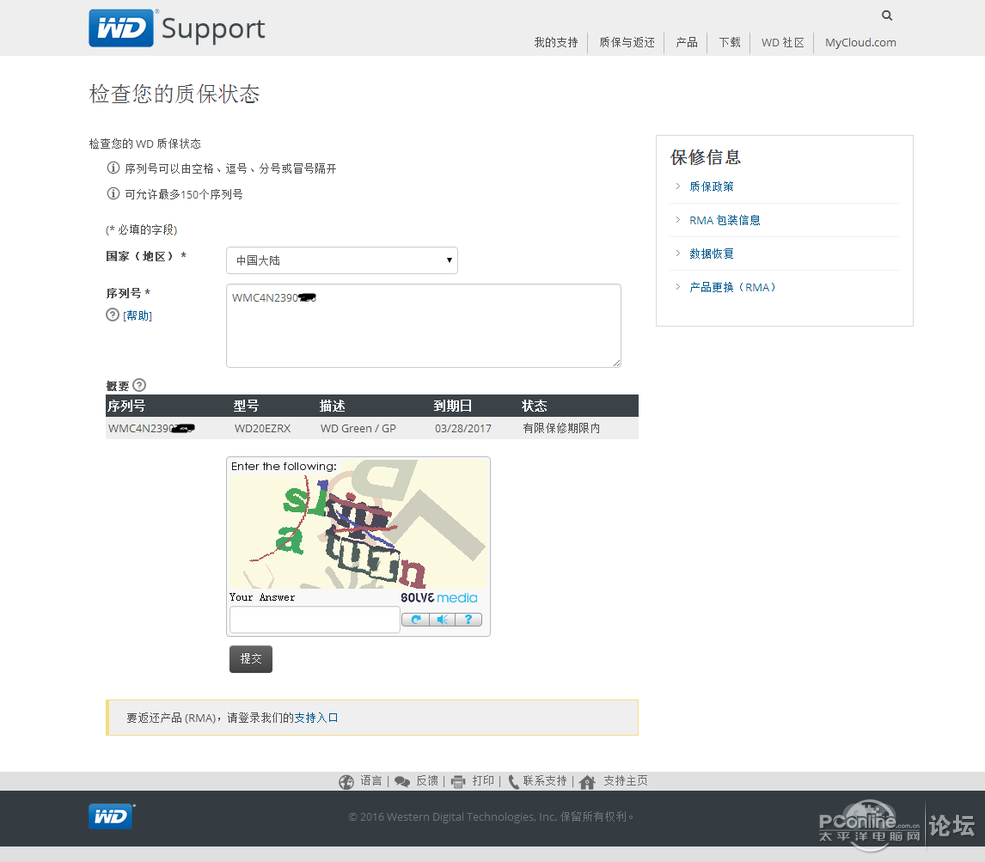Click the info icon beside 150 serials hint

pos(113,194)
